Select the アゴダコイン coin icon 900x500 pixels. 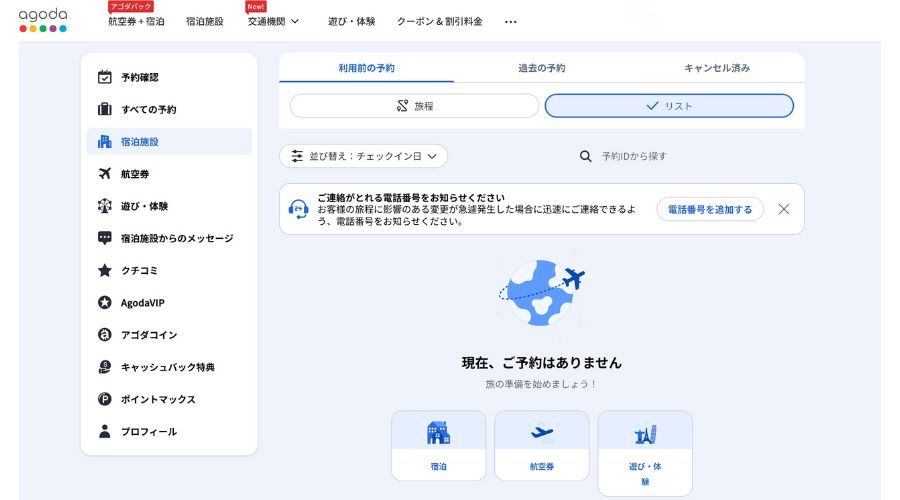coord(104,335)
